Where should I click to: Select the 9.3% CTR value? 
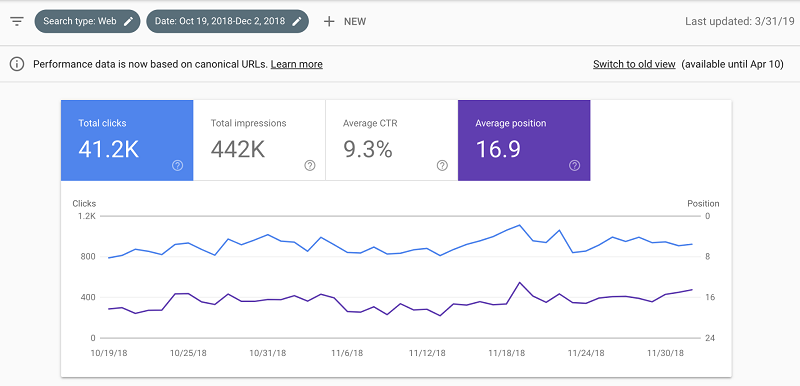click(368, 149)
